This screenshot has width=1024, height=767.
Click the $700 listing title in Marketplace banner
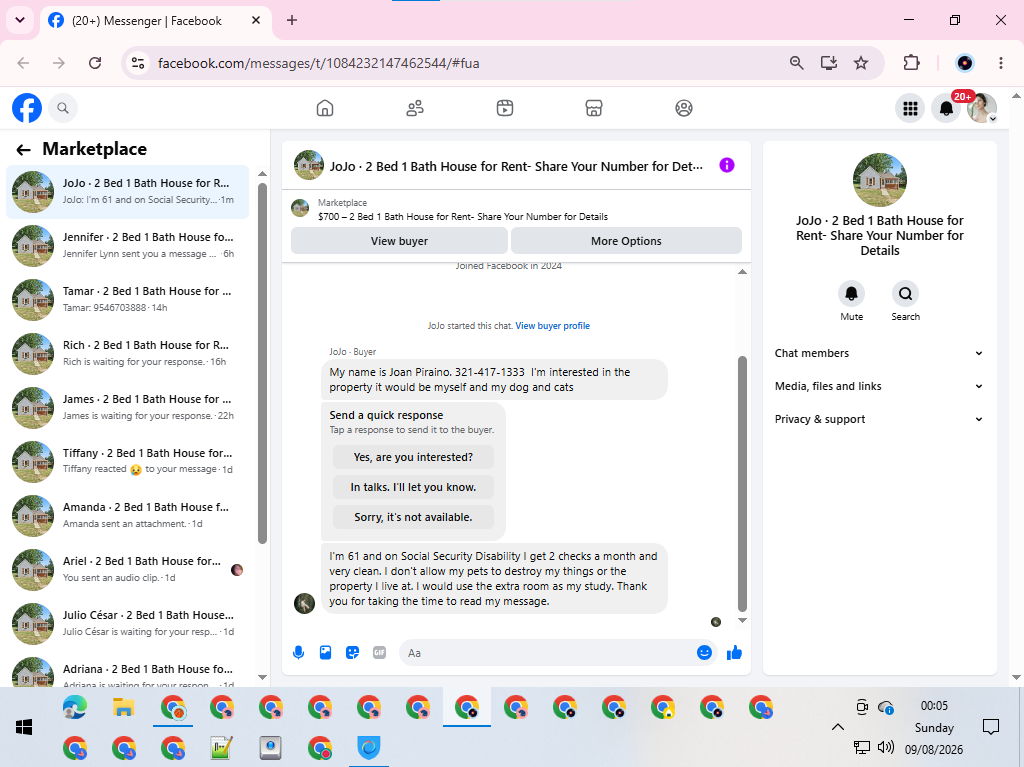(x=463, y=217)
